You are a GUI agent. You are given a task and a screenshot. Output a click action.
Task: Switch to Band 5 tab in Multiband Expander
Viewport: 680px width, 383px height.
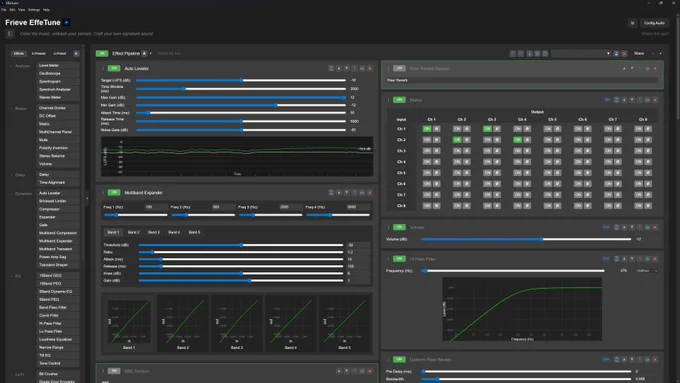point(194,232)
